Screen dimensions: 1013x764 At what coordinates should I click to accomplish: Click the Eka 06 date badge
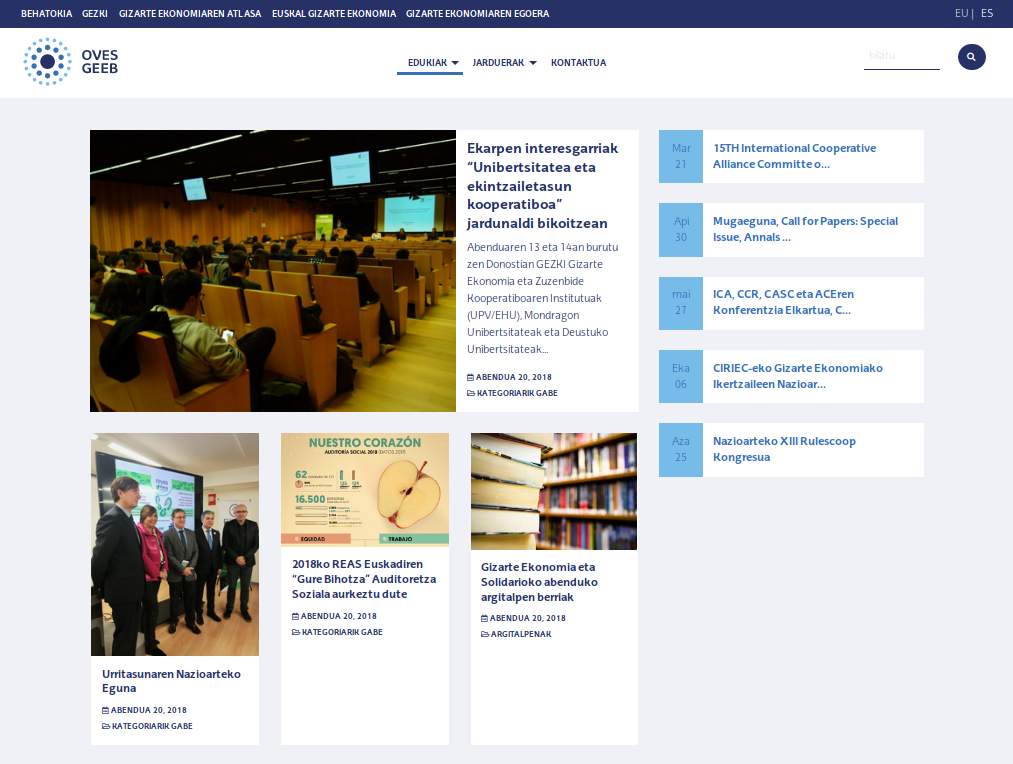[x=681, y=376]
